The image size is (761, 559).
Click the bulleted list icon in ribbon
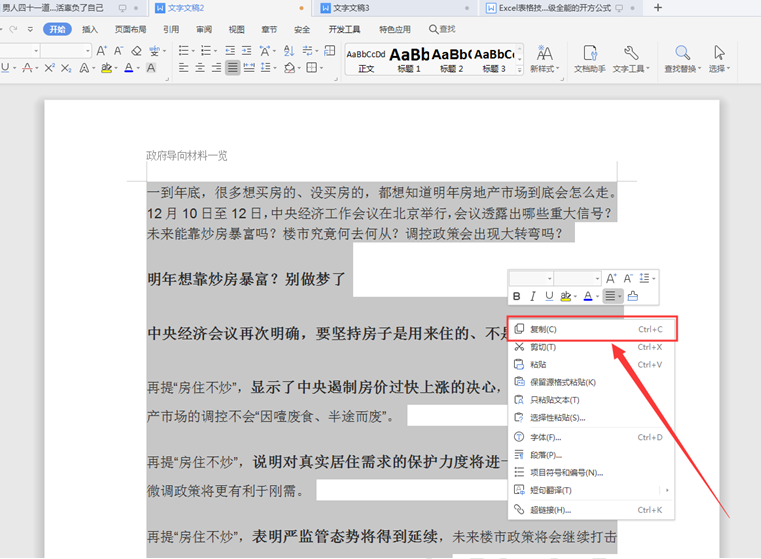click(x=183, y=50)
